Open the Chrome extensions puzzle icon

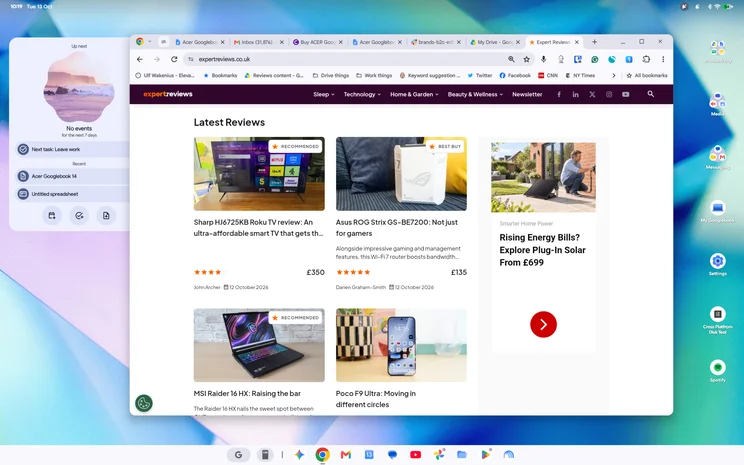pyautogui.click(x=646, y=59)
